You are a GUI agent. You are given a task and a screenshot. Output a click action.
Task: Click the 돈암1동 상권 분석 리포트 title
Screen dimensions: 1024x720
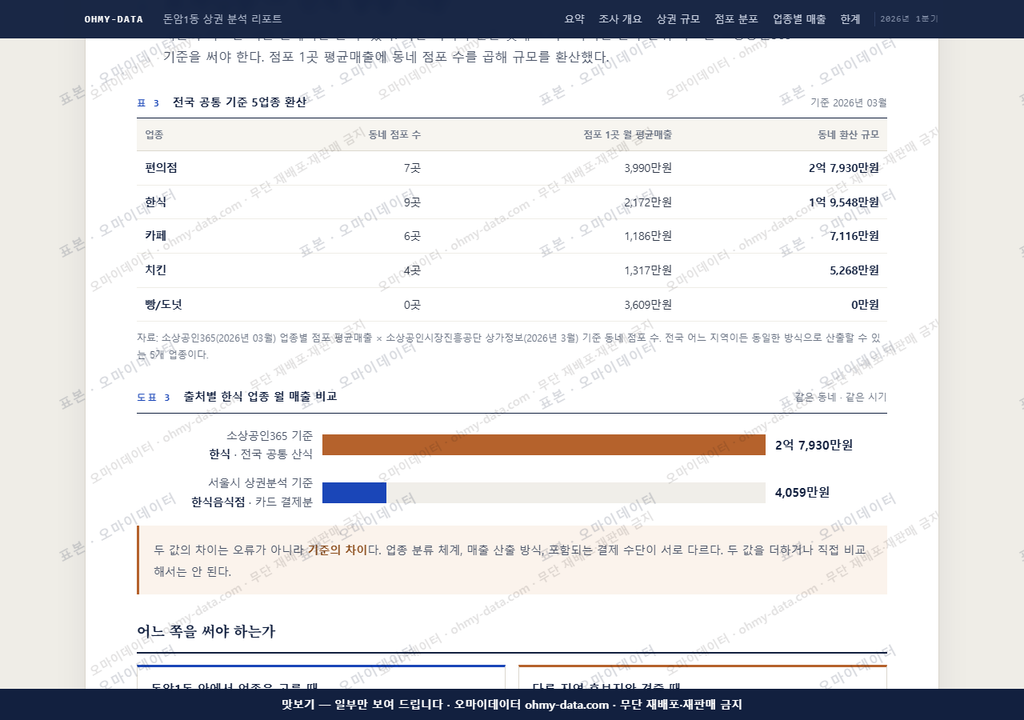pyautogui.click(x=222, y=19)
